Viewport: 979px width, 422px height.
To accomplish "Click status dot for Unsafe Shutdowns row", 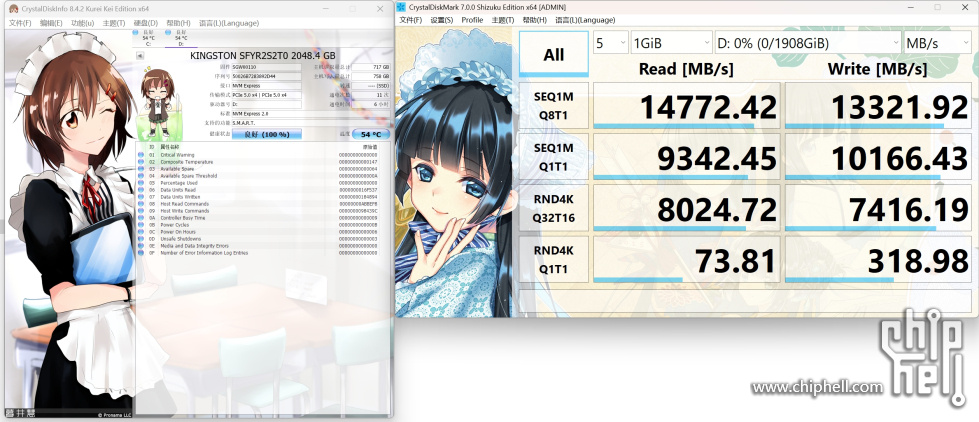I will tap(141, 238).
